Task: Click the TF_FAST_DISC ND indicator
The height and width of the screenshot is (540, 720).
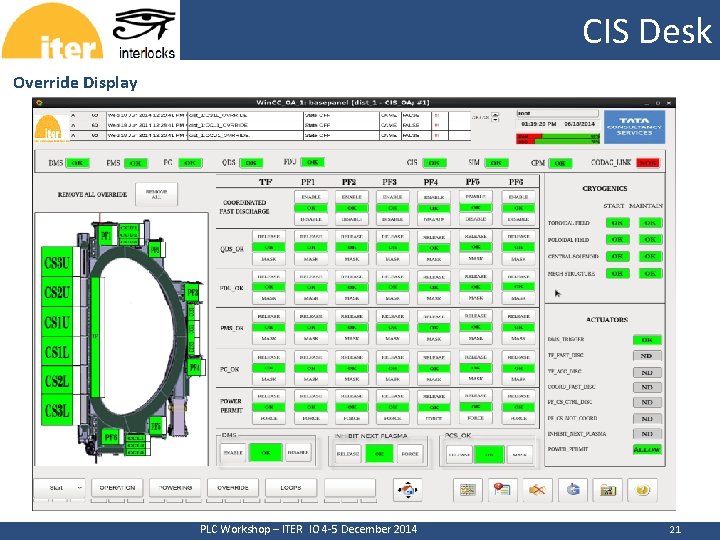Action: tap(647, 356)
